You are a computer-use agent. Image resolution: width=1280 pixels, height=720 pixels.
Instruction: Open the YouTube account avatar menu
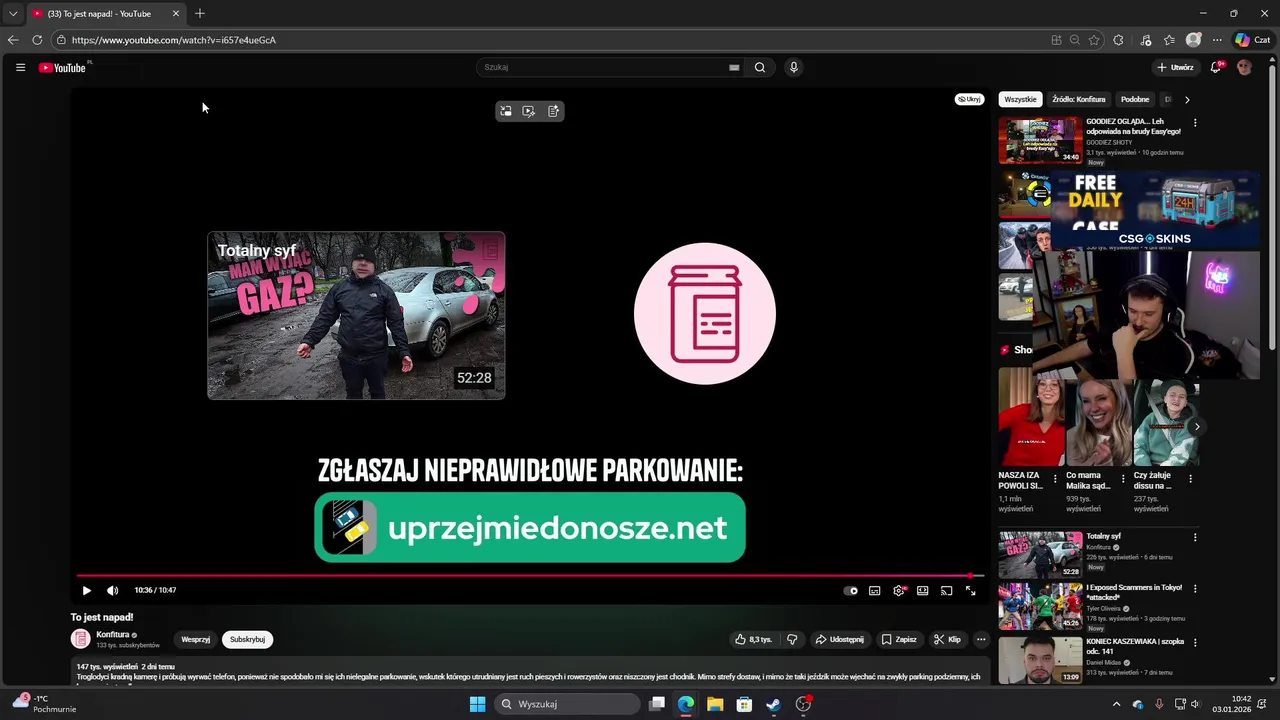coord(1244,67)
